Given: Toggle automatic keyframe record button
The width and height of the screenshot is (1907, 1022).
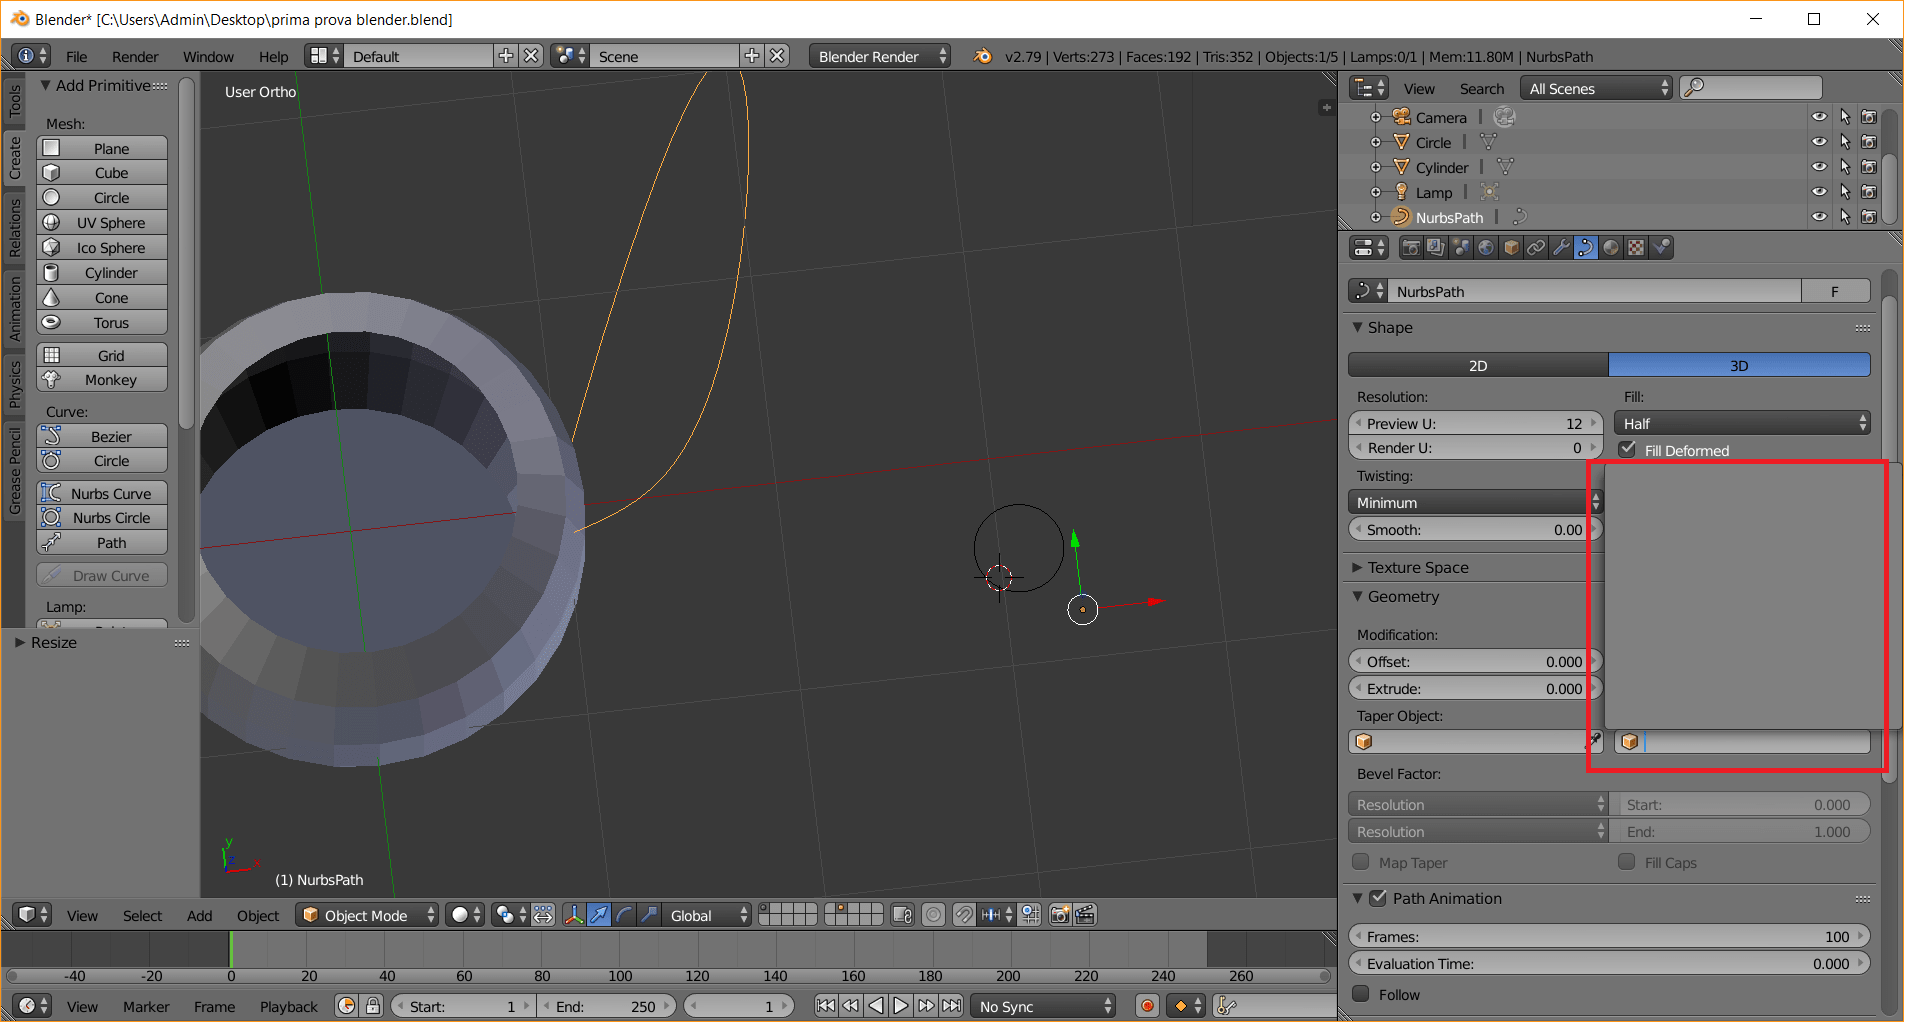Looking at the screenshot, I should coord(1147,1006).
